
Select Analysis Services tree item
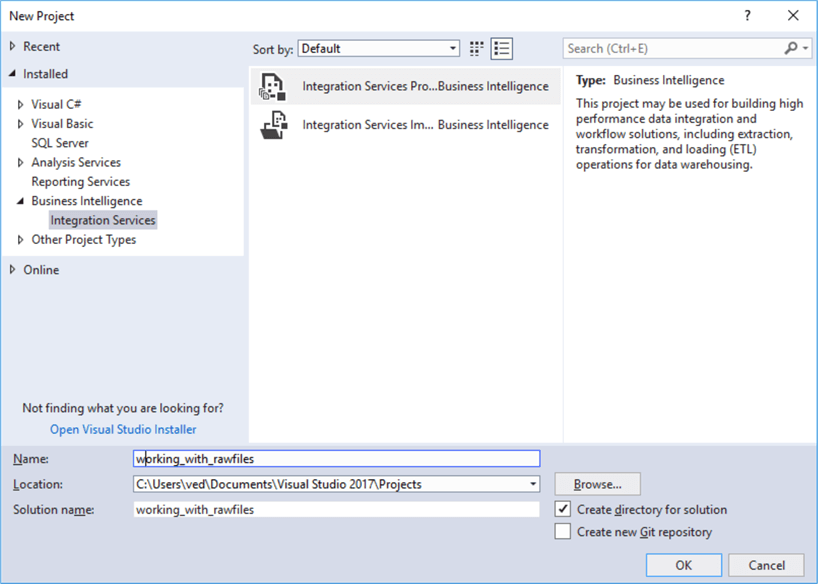click(76, 162)
